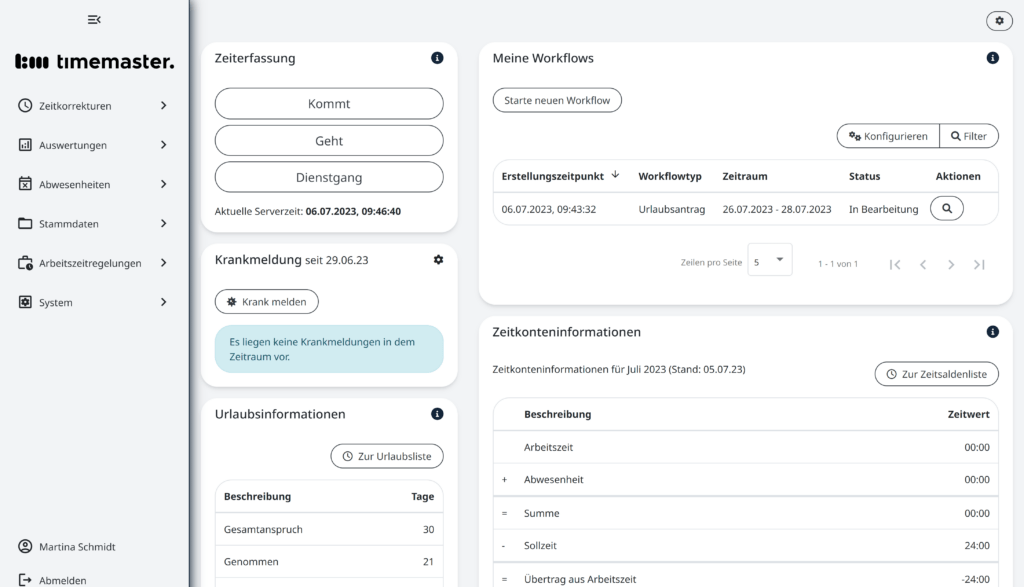This screenshot has width=1024, height=587.
Task: Open the Urlaubsantrag with the magnifier action icon
Action: click(946, 208)
